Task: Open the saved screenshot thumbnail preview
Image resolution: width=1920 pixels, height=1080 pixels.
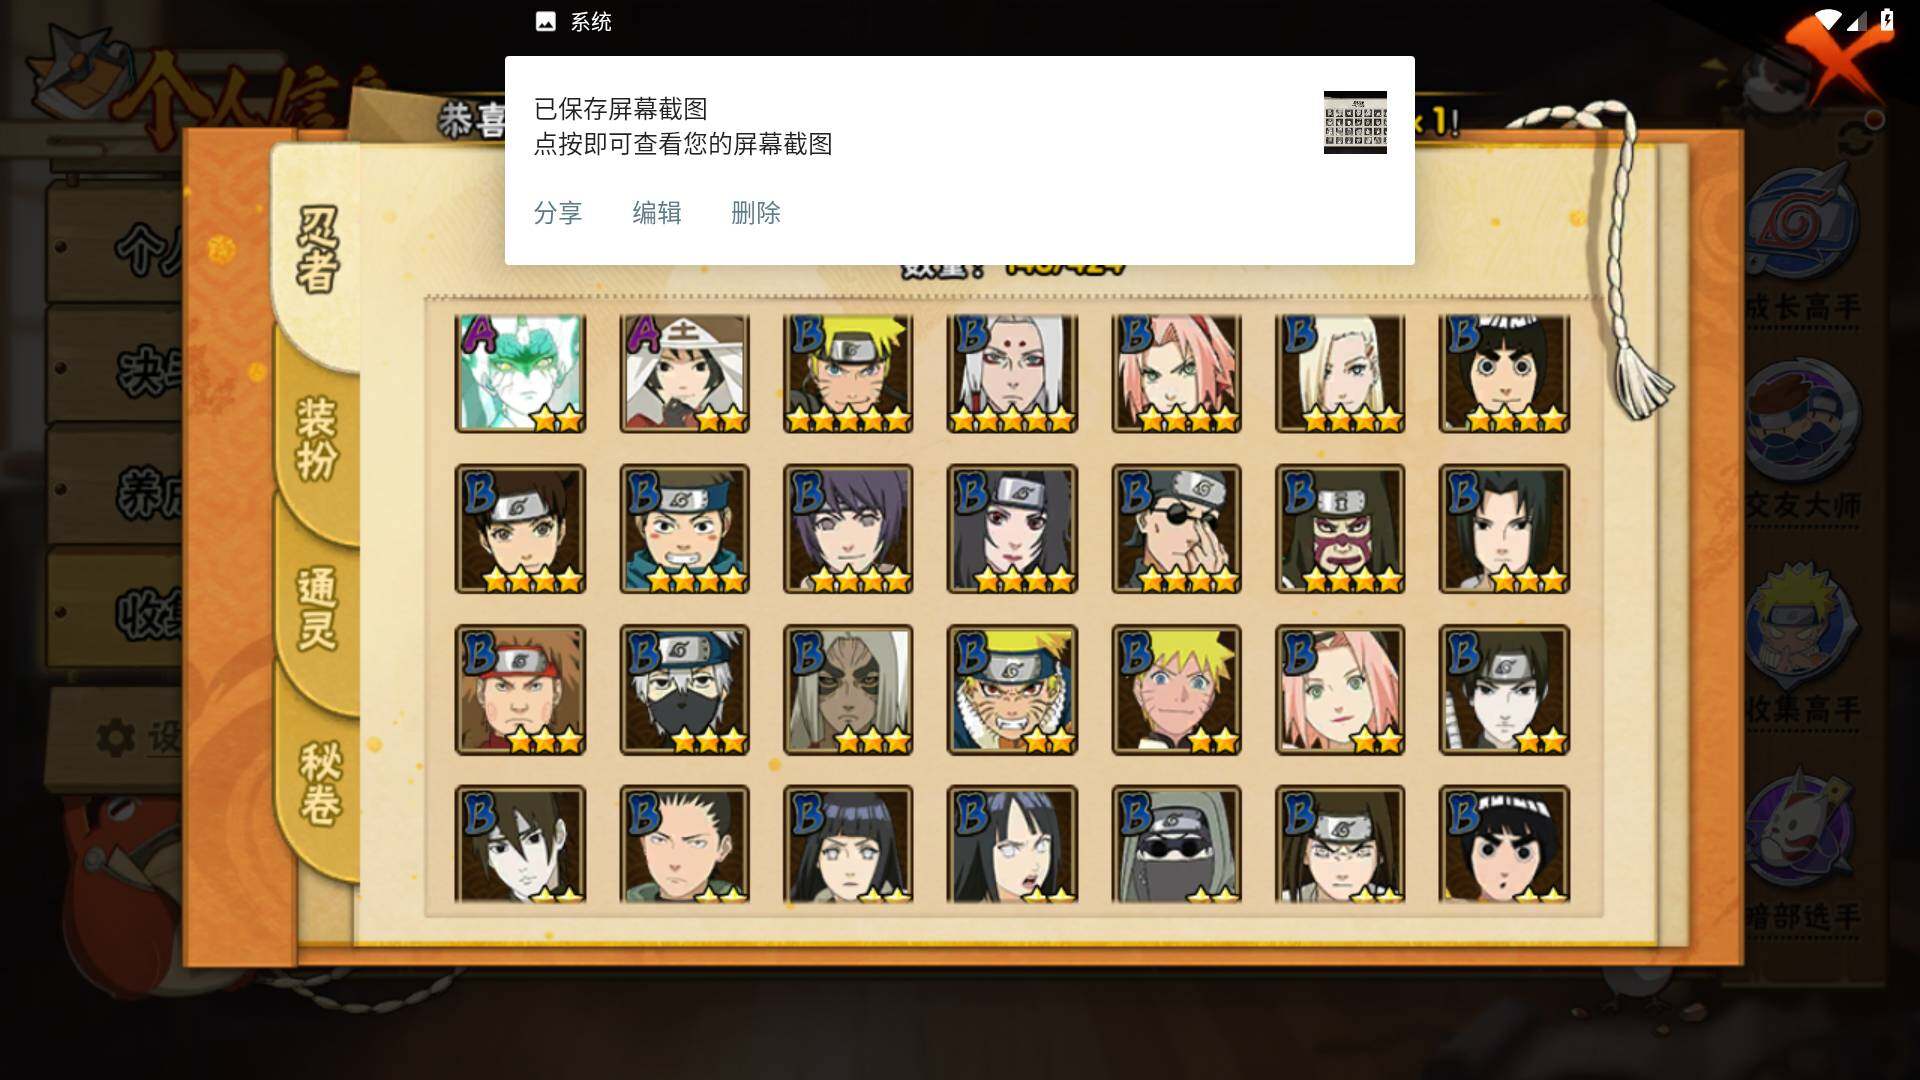Action: point(1355,122)
